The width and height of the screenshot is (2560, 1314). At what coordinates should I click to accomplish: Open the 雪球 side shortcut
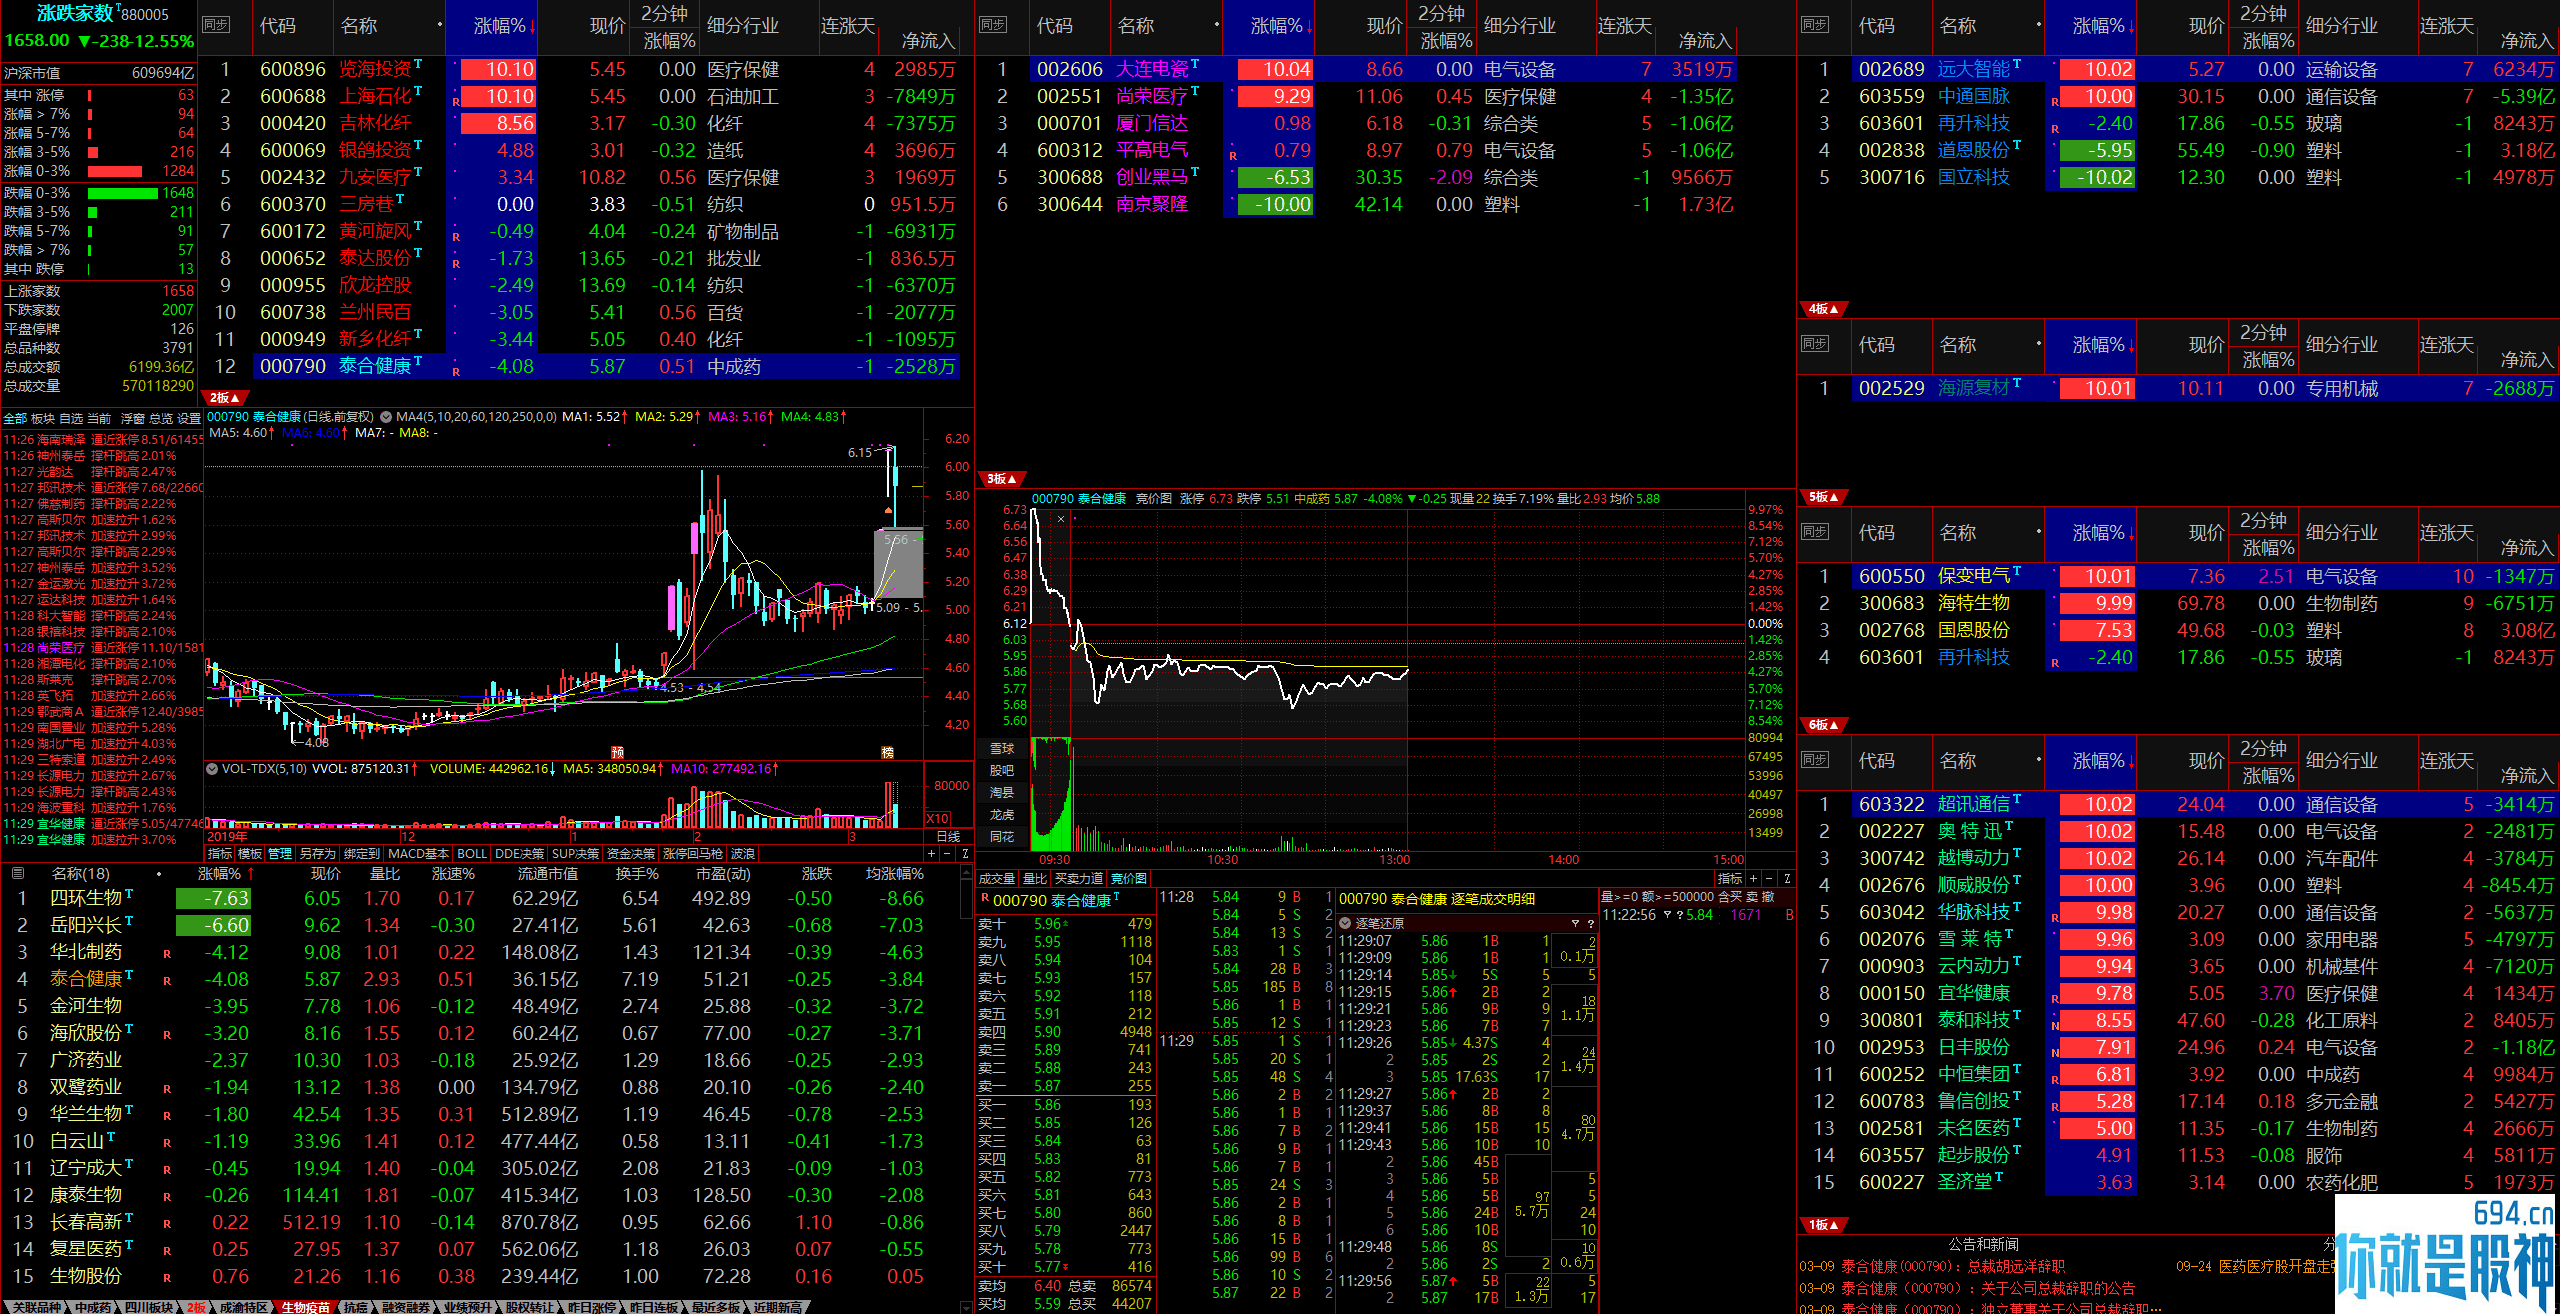1001,748
